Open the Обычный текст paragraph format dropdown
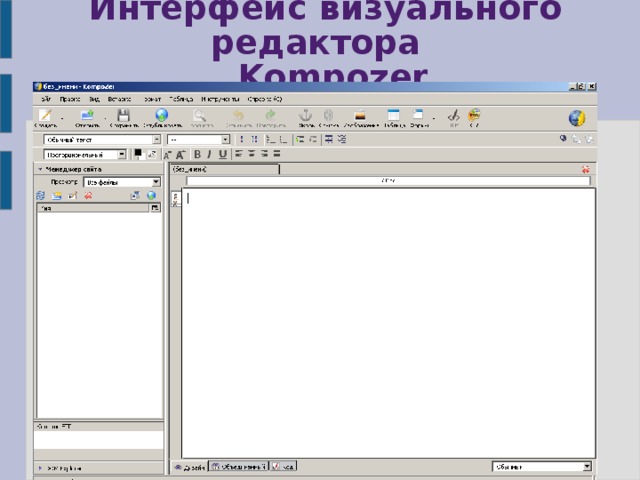 tap(102, 140)
